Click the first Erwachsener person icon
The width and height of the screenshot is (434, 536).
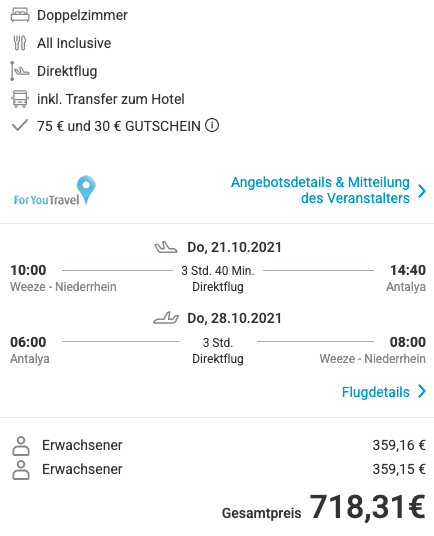tap(21, 446)
